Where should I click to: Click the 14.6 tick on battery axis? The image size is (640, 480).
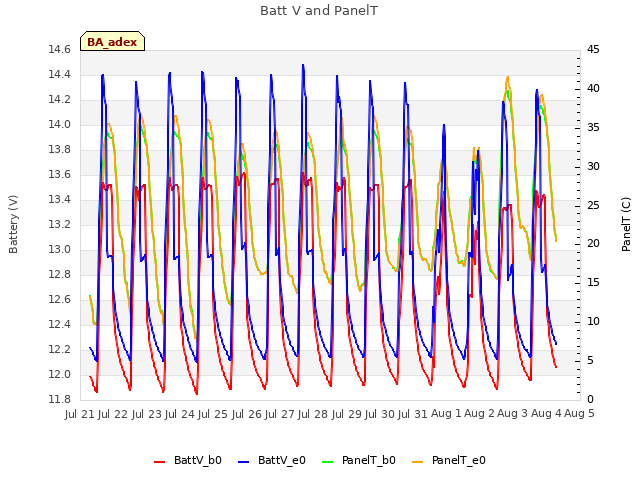tap(60, 50)
